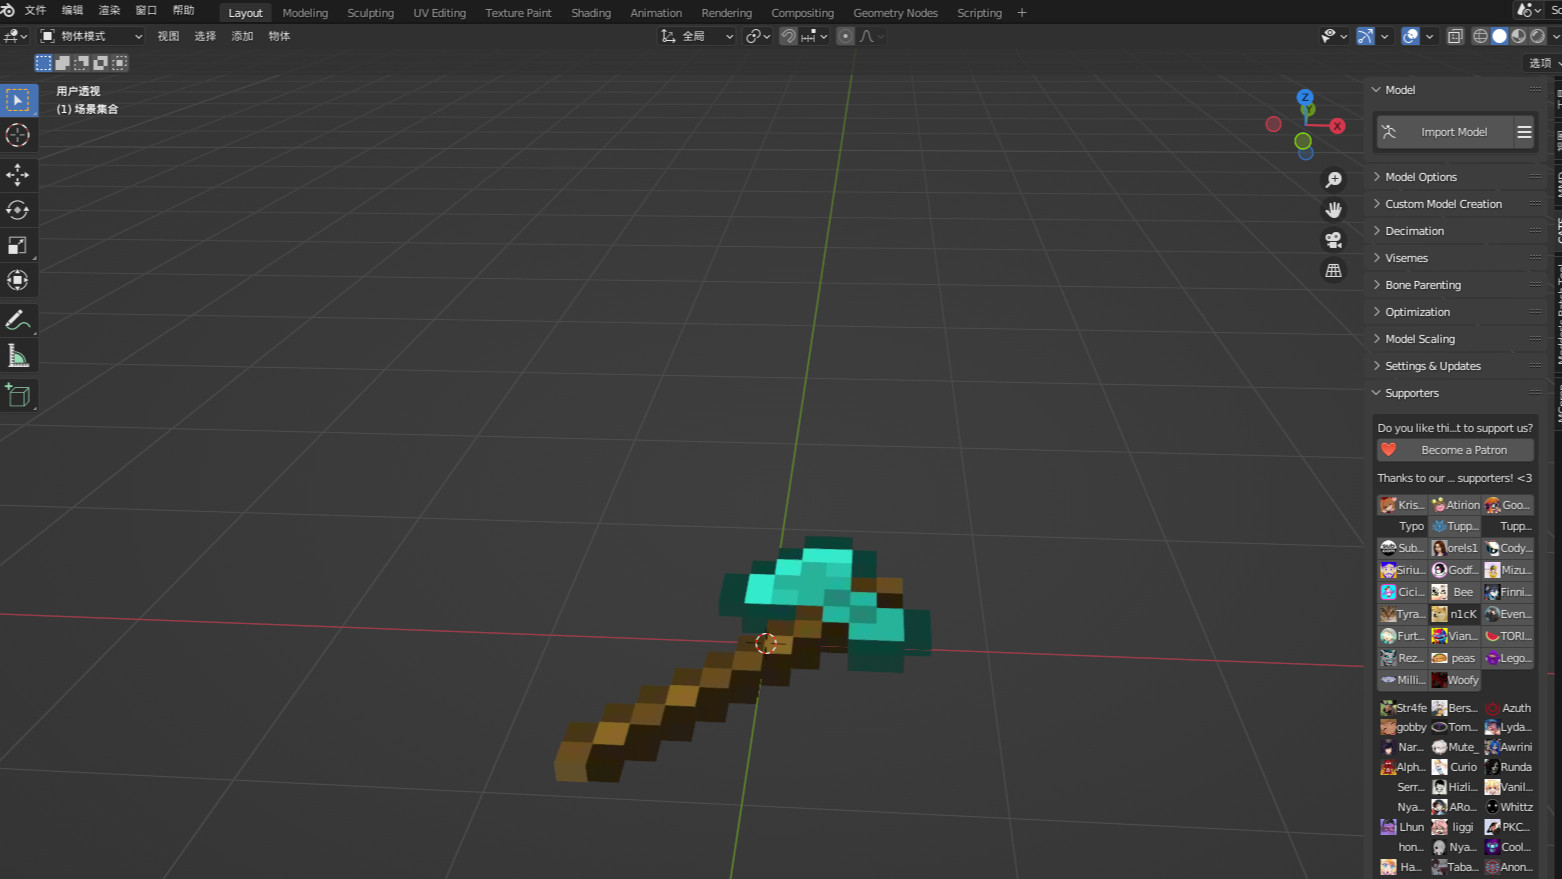Switch to the Sculpting workspace tab
1562x879 pixels.
370,13
